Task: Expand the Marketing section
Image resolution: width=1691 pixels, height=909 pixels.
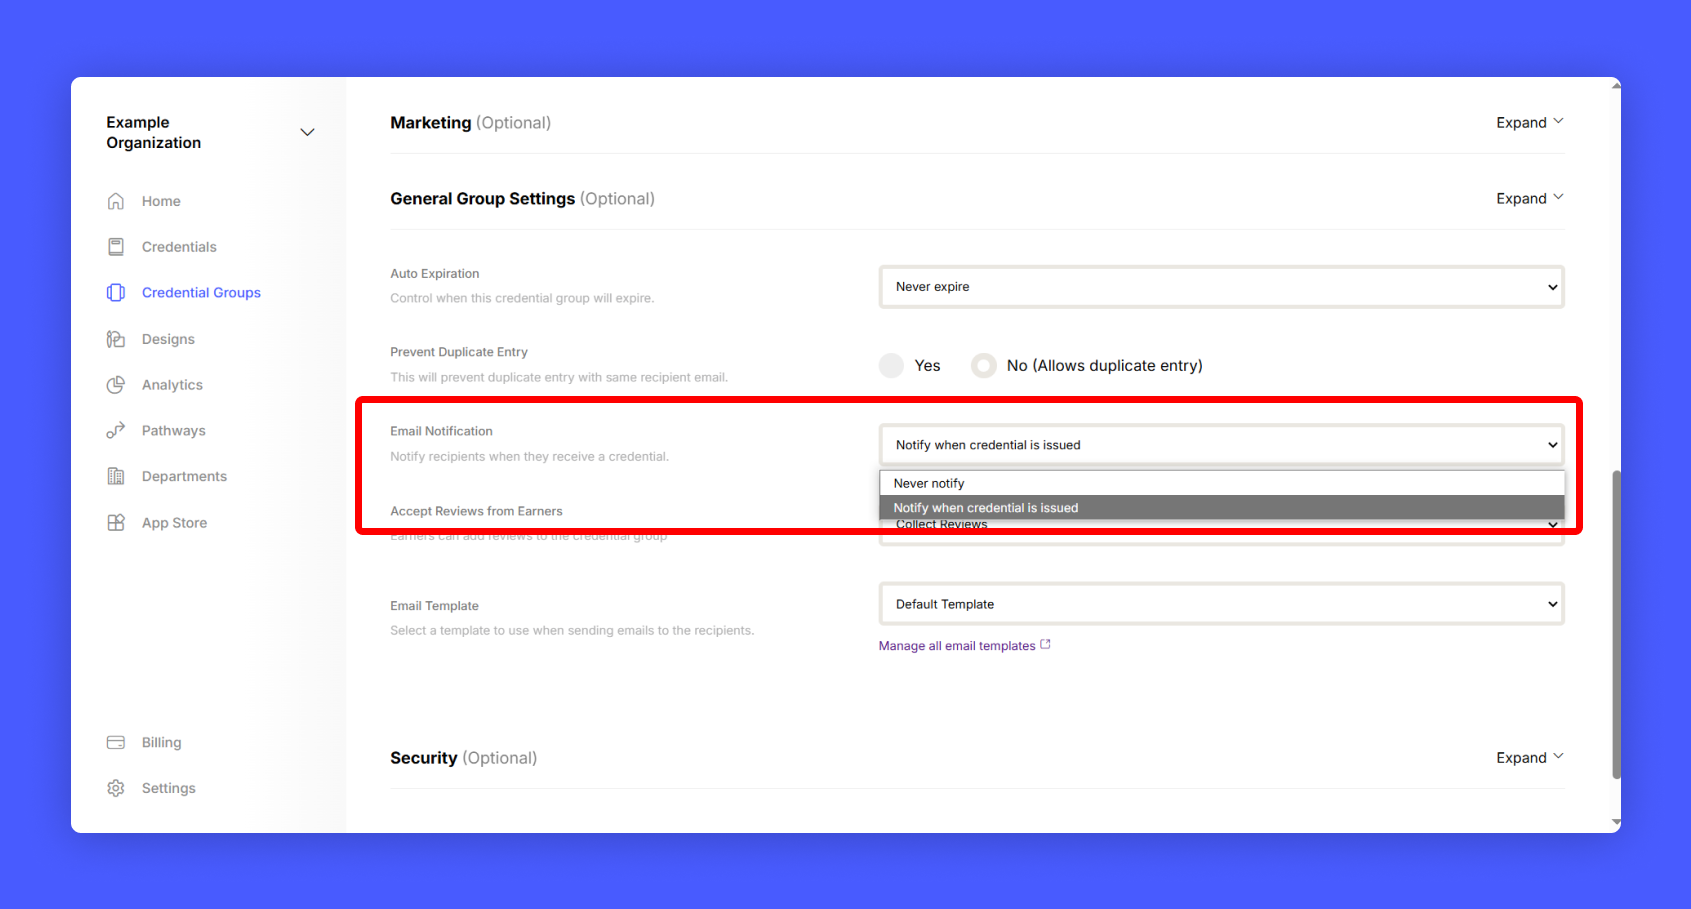Action: (1529, 123)
